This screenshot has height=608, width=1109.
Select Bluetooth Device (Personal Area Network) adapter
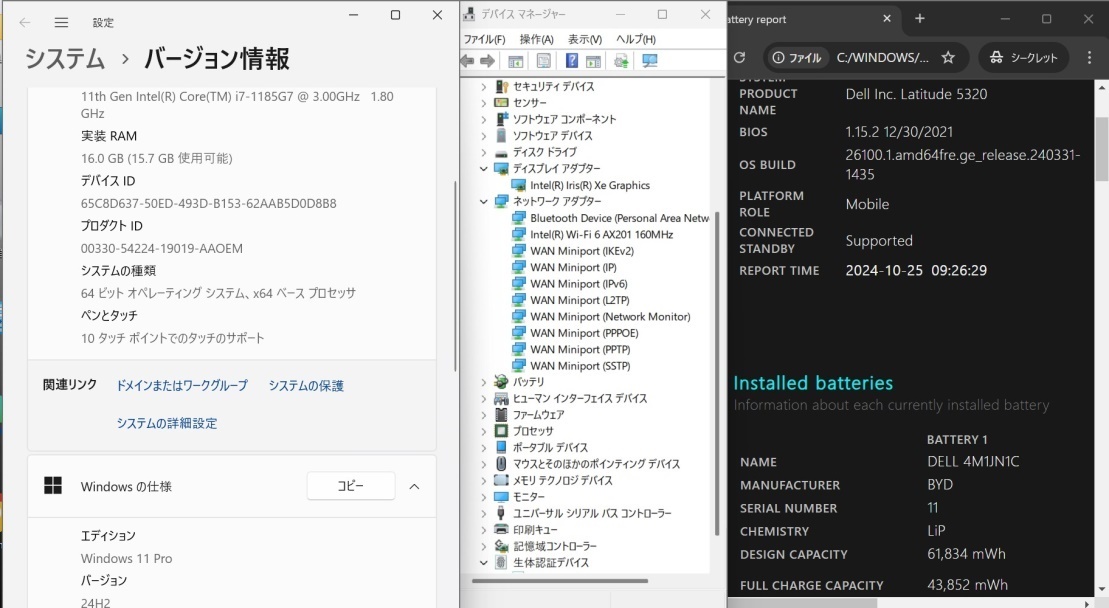(x=620, y=218)
